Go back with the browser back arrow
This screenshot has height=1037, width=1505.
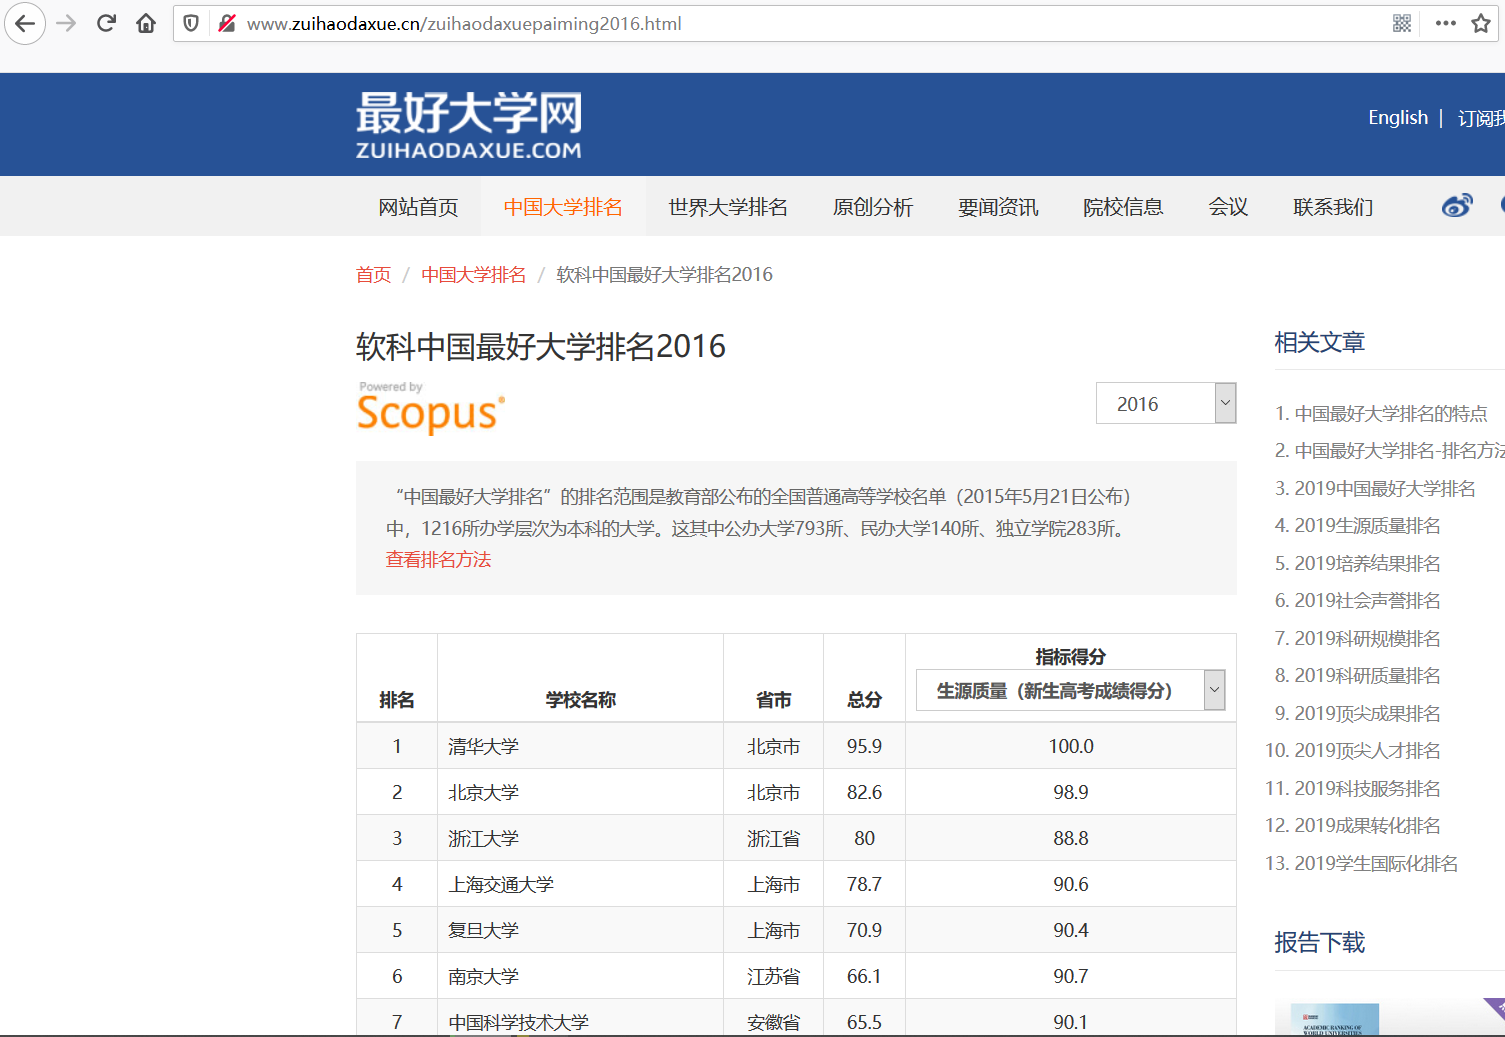(25, 23)
